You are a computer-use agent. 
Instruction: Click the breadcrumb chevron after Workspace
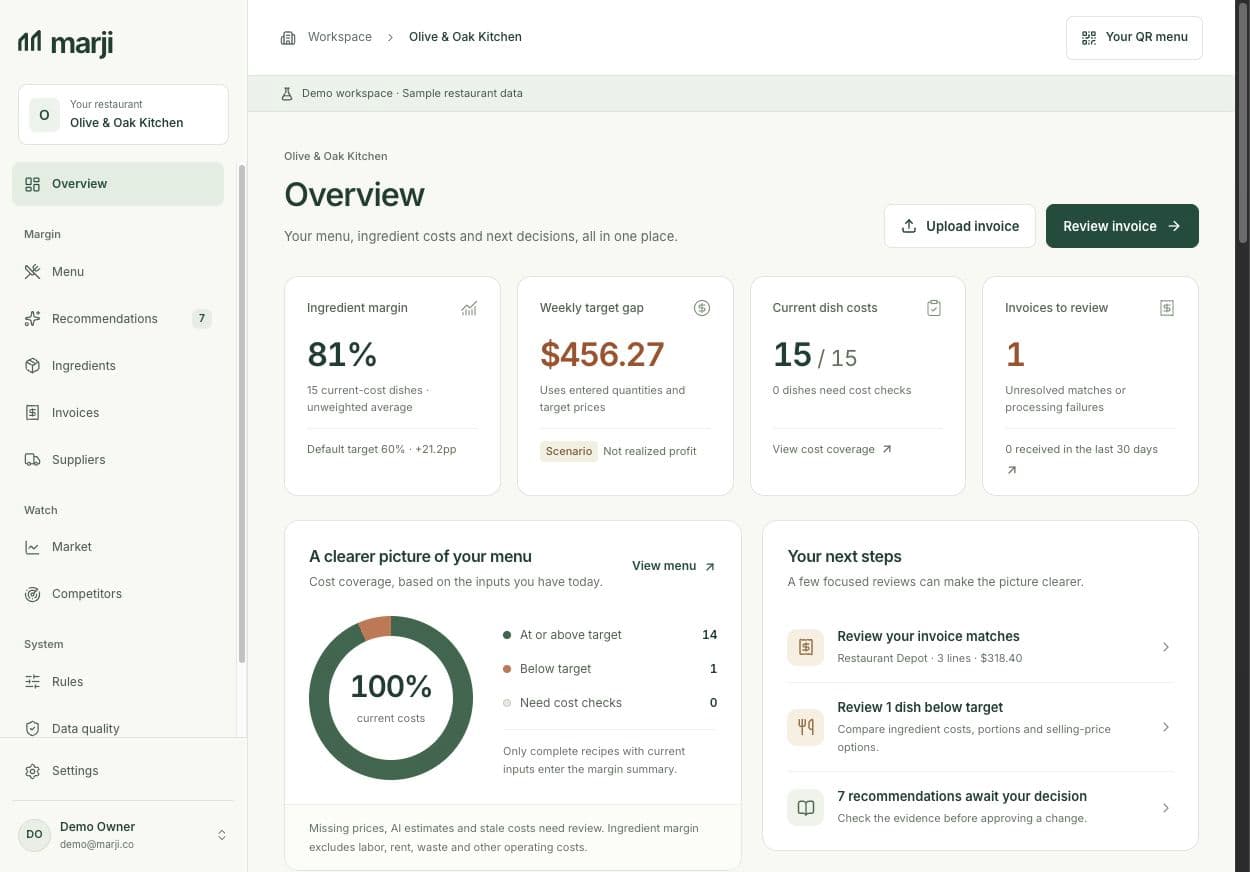click(390, 38)
